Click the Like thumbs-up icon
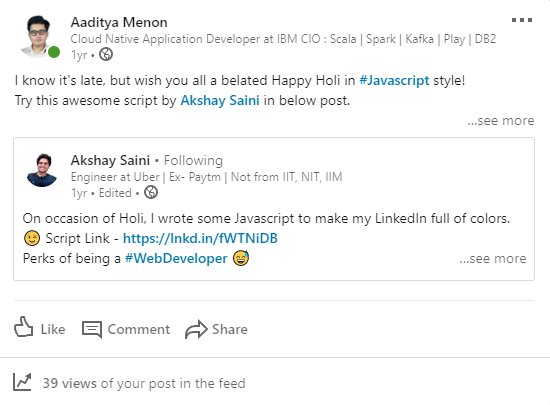Screen dimensions: 550x405 point(24,327)
